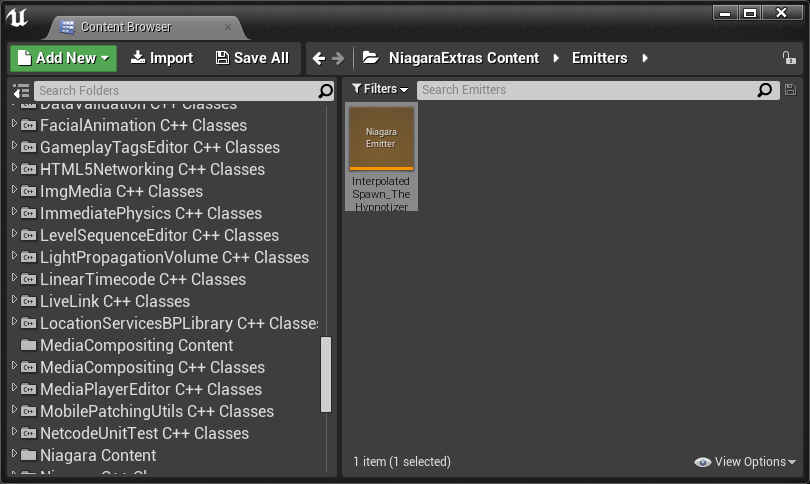Select ImmediatePhysics C++ Classes row
This screenshot has height=484, width=810.
[x=165, y=213]
